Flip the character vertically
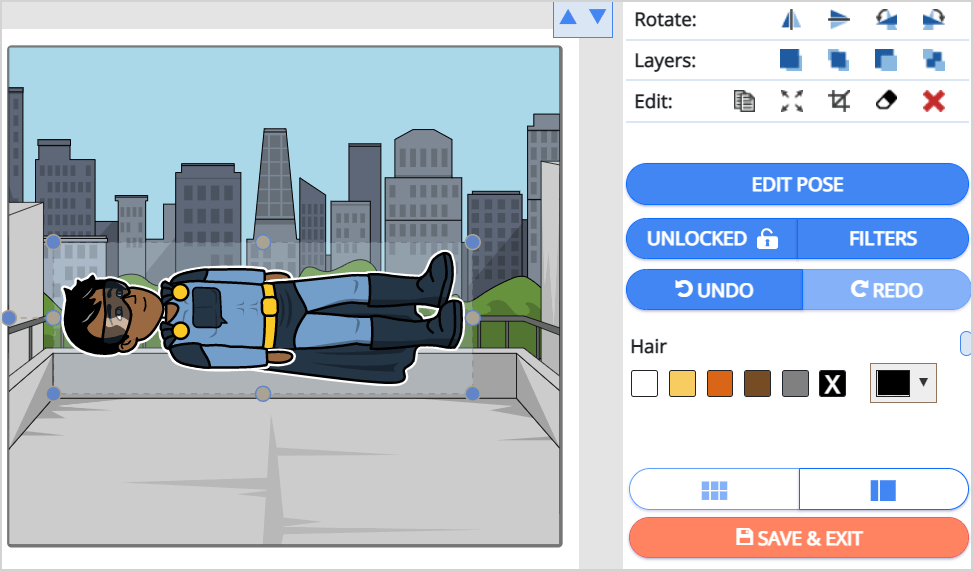The height and width of the screenshot is (571, 973). pyautogui.click(x=838, y=19)
